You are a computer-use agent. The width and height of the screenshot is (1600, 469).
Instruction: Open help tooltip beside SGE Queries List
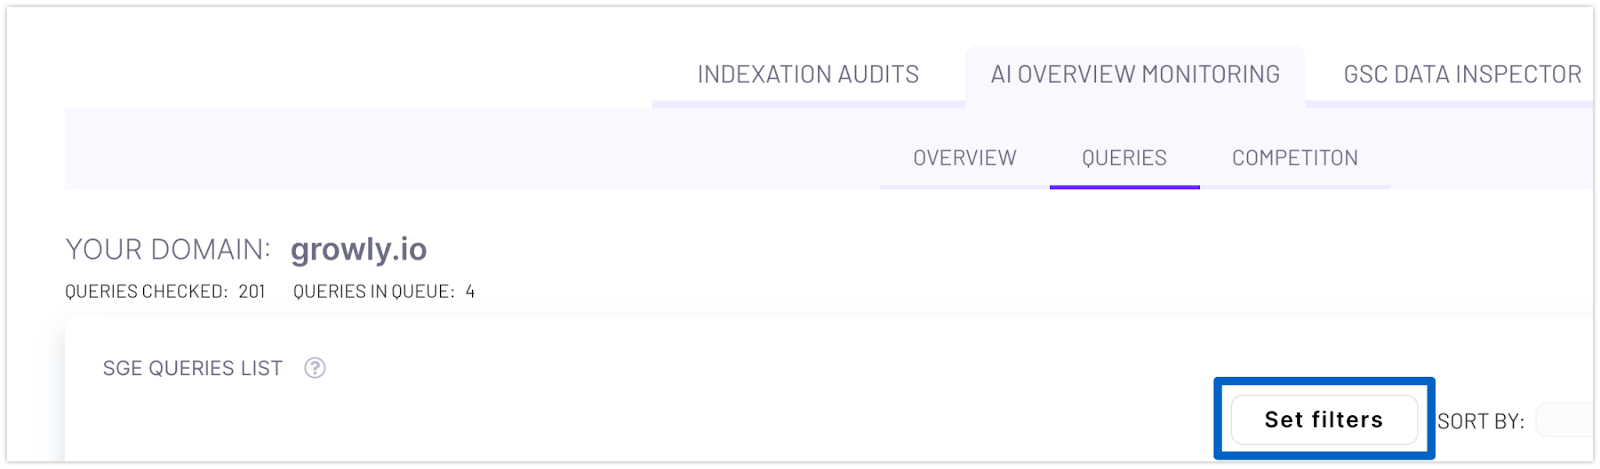[x=315, y=368]
